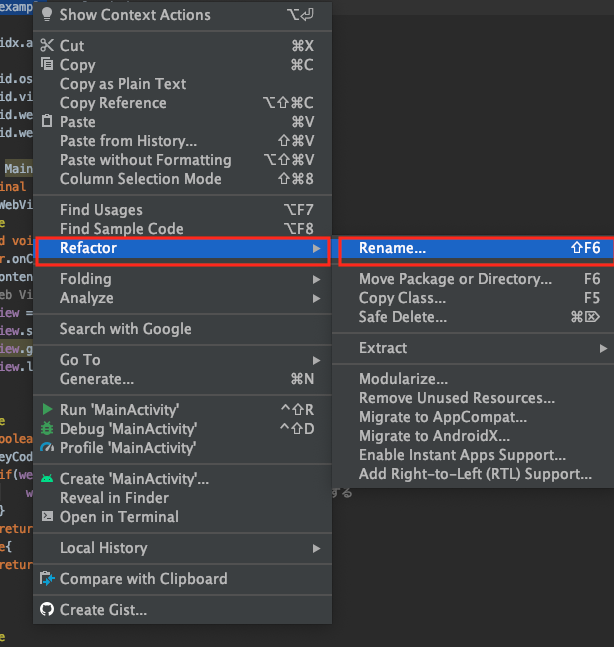Select Copy Class... entry
Viewport: 614px width, 647px height.
tap(473, 298)
